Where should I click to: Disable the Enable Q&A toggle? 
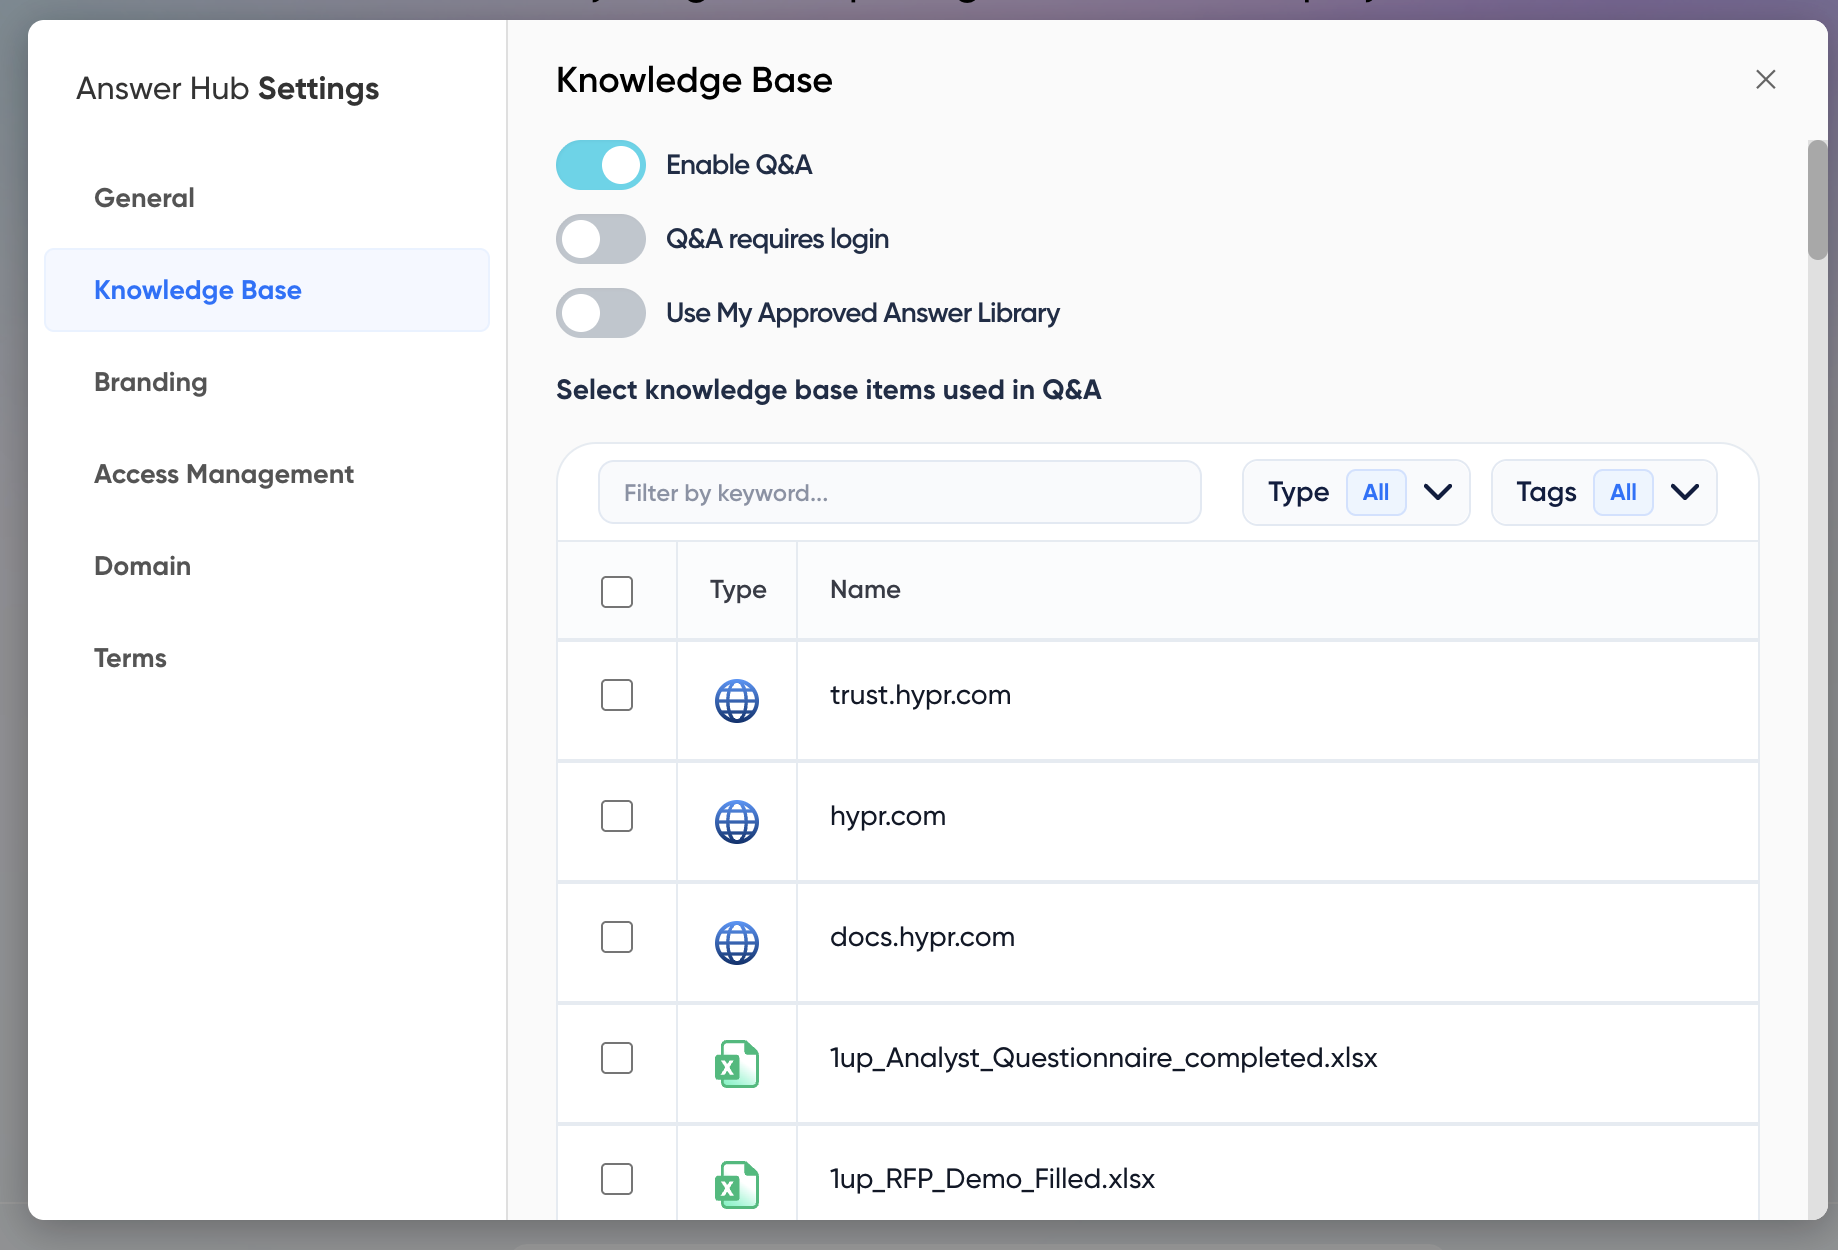point(601,165)
